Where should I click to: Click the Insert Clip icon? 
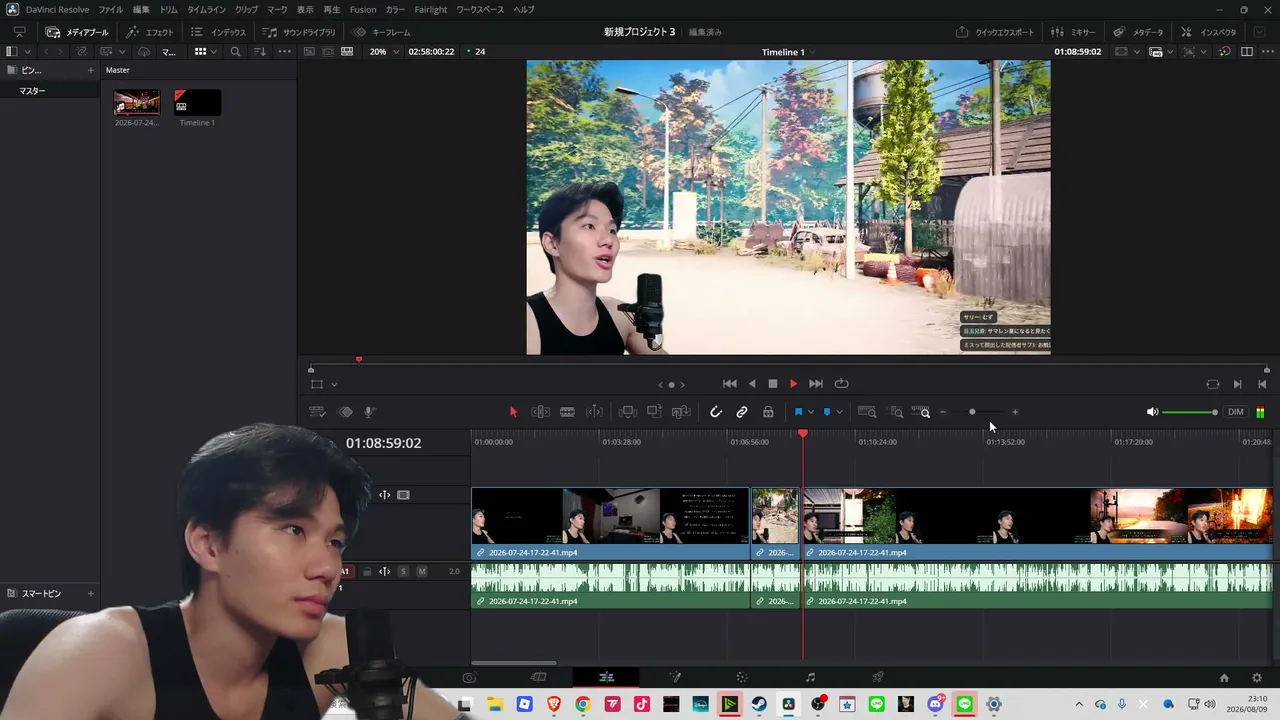pyautogui.click(x=628, y=412)
